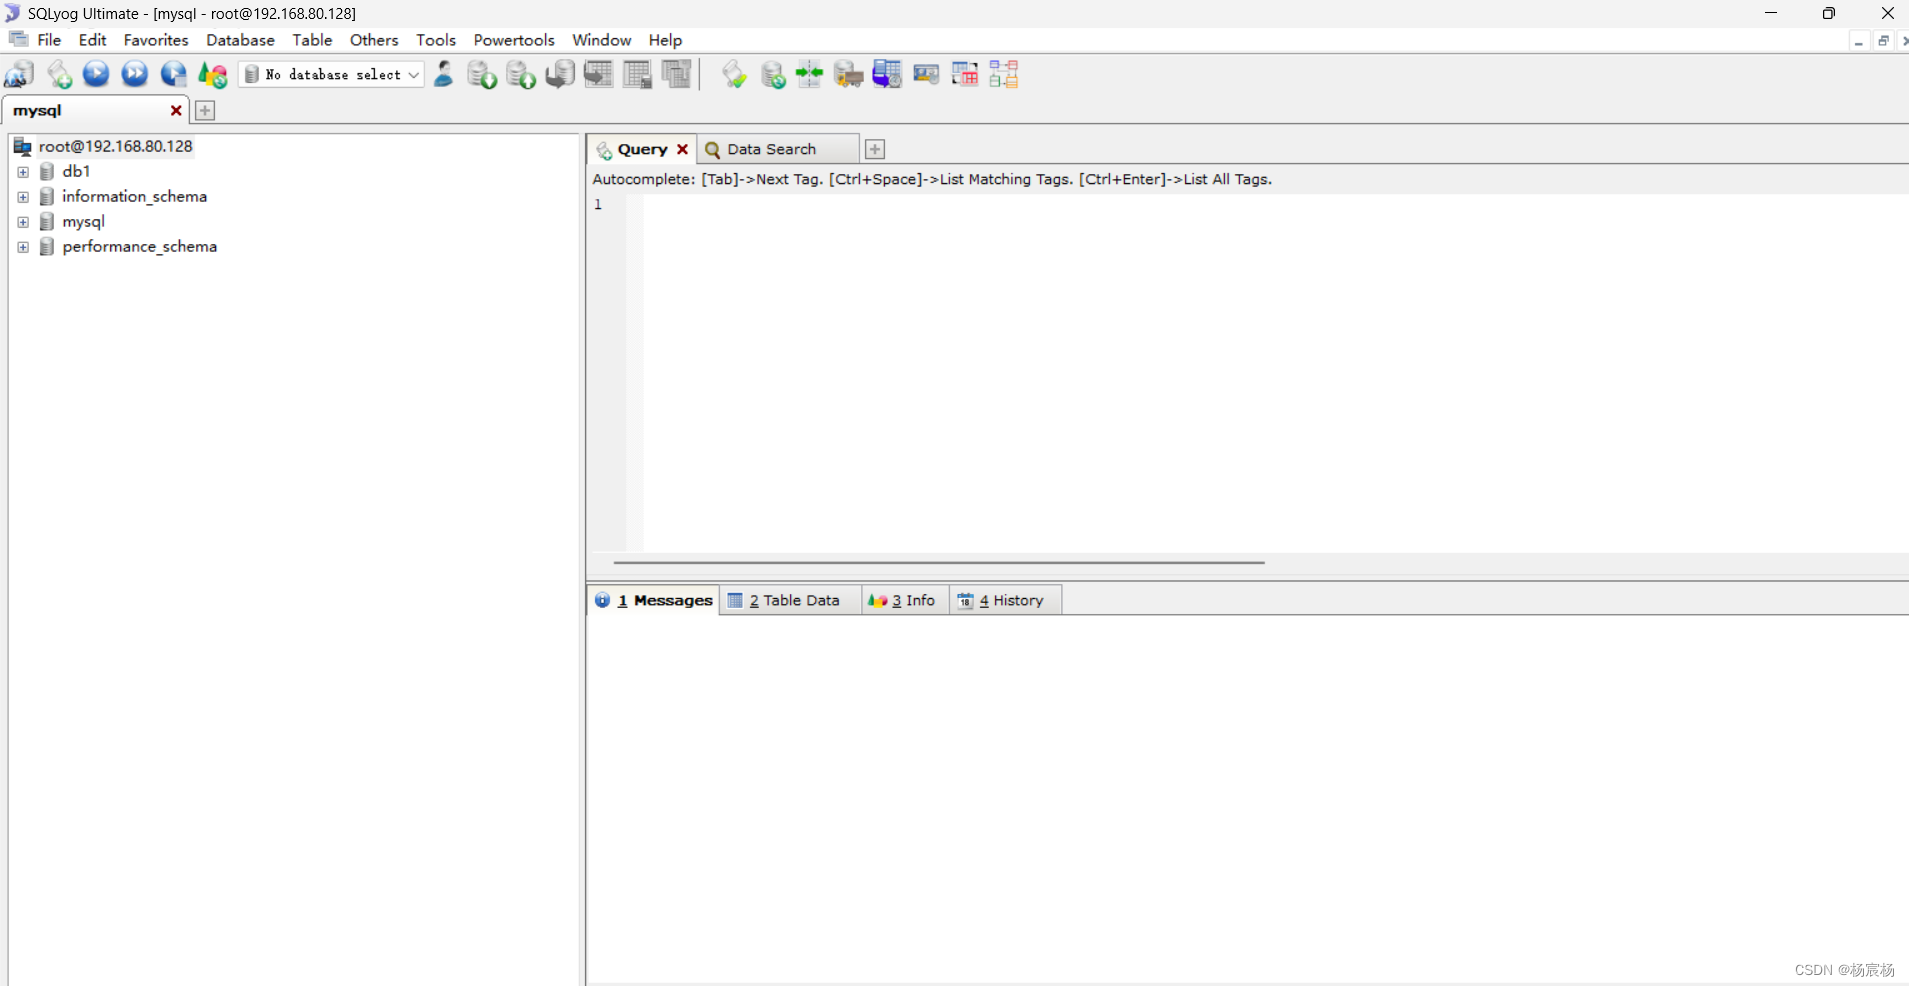Click line number 1 in the editor gutter
Screen dimensions: 1909x986
coord(598,204)
